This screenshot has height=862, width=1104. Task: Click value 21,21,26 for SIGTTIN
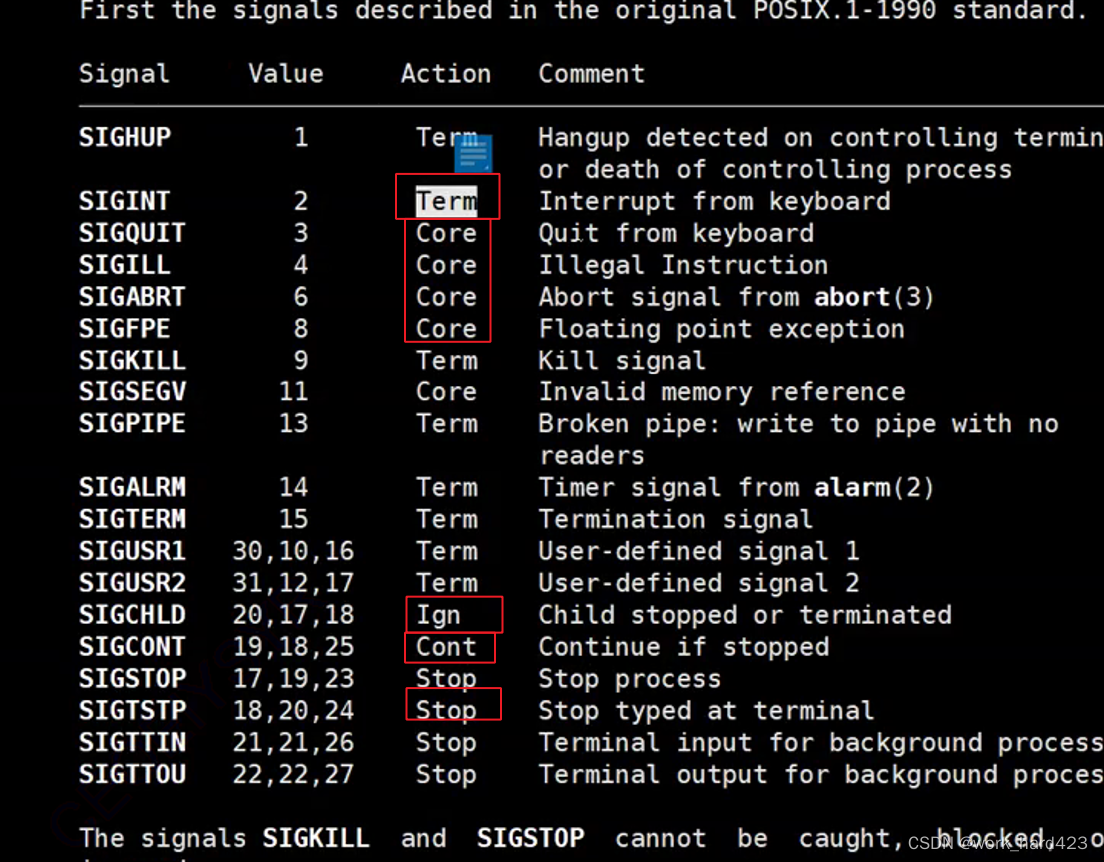[293, 743]
